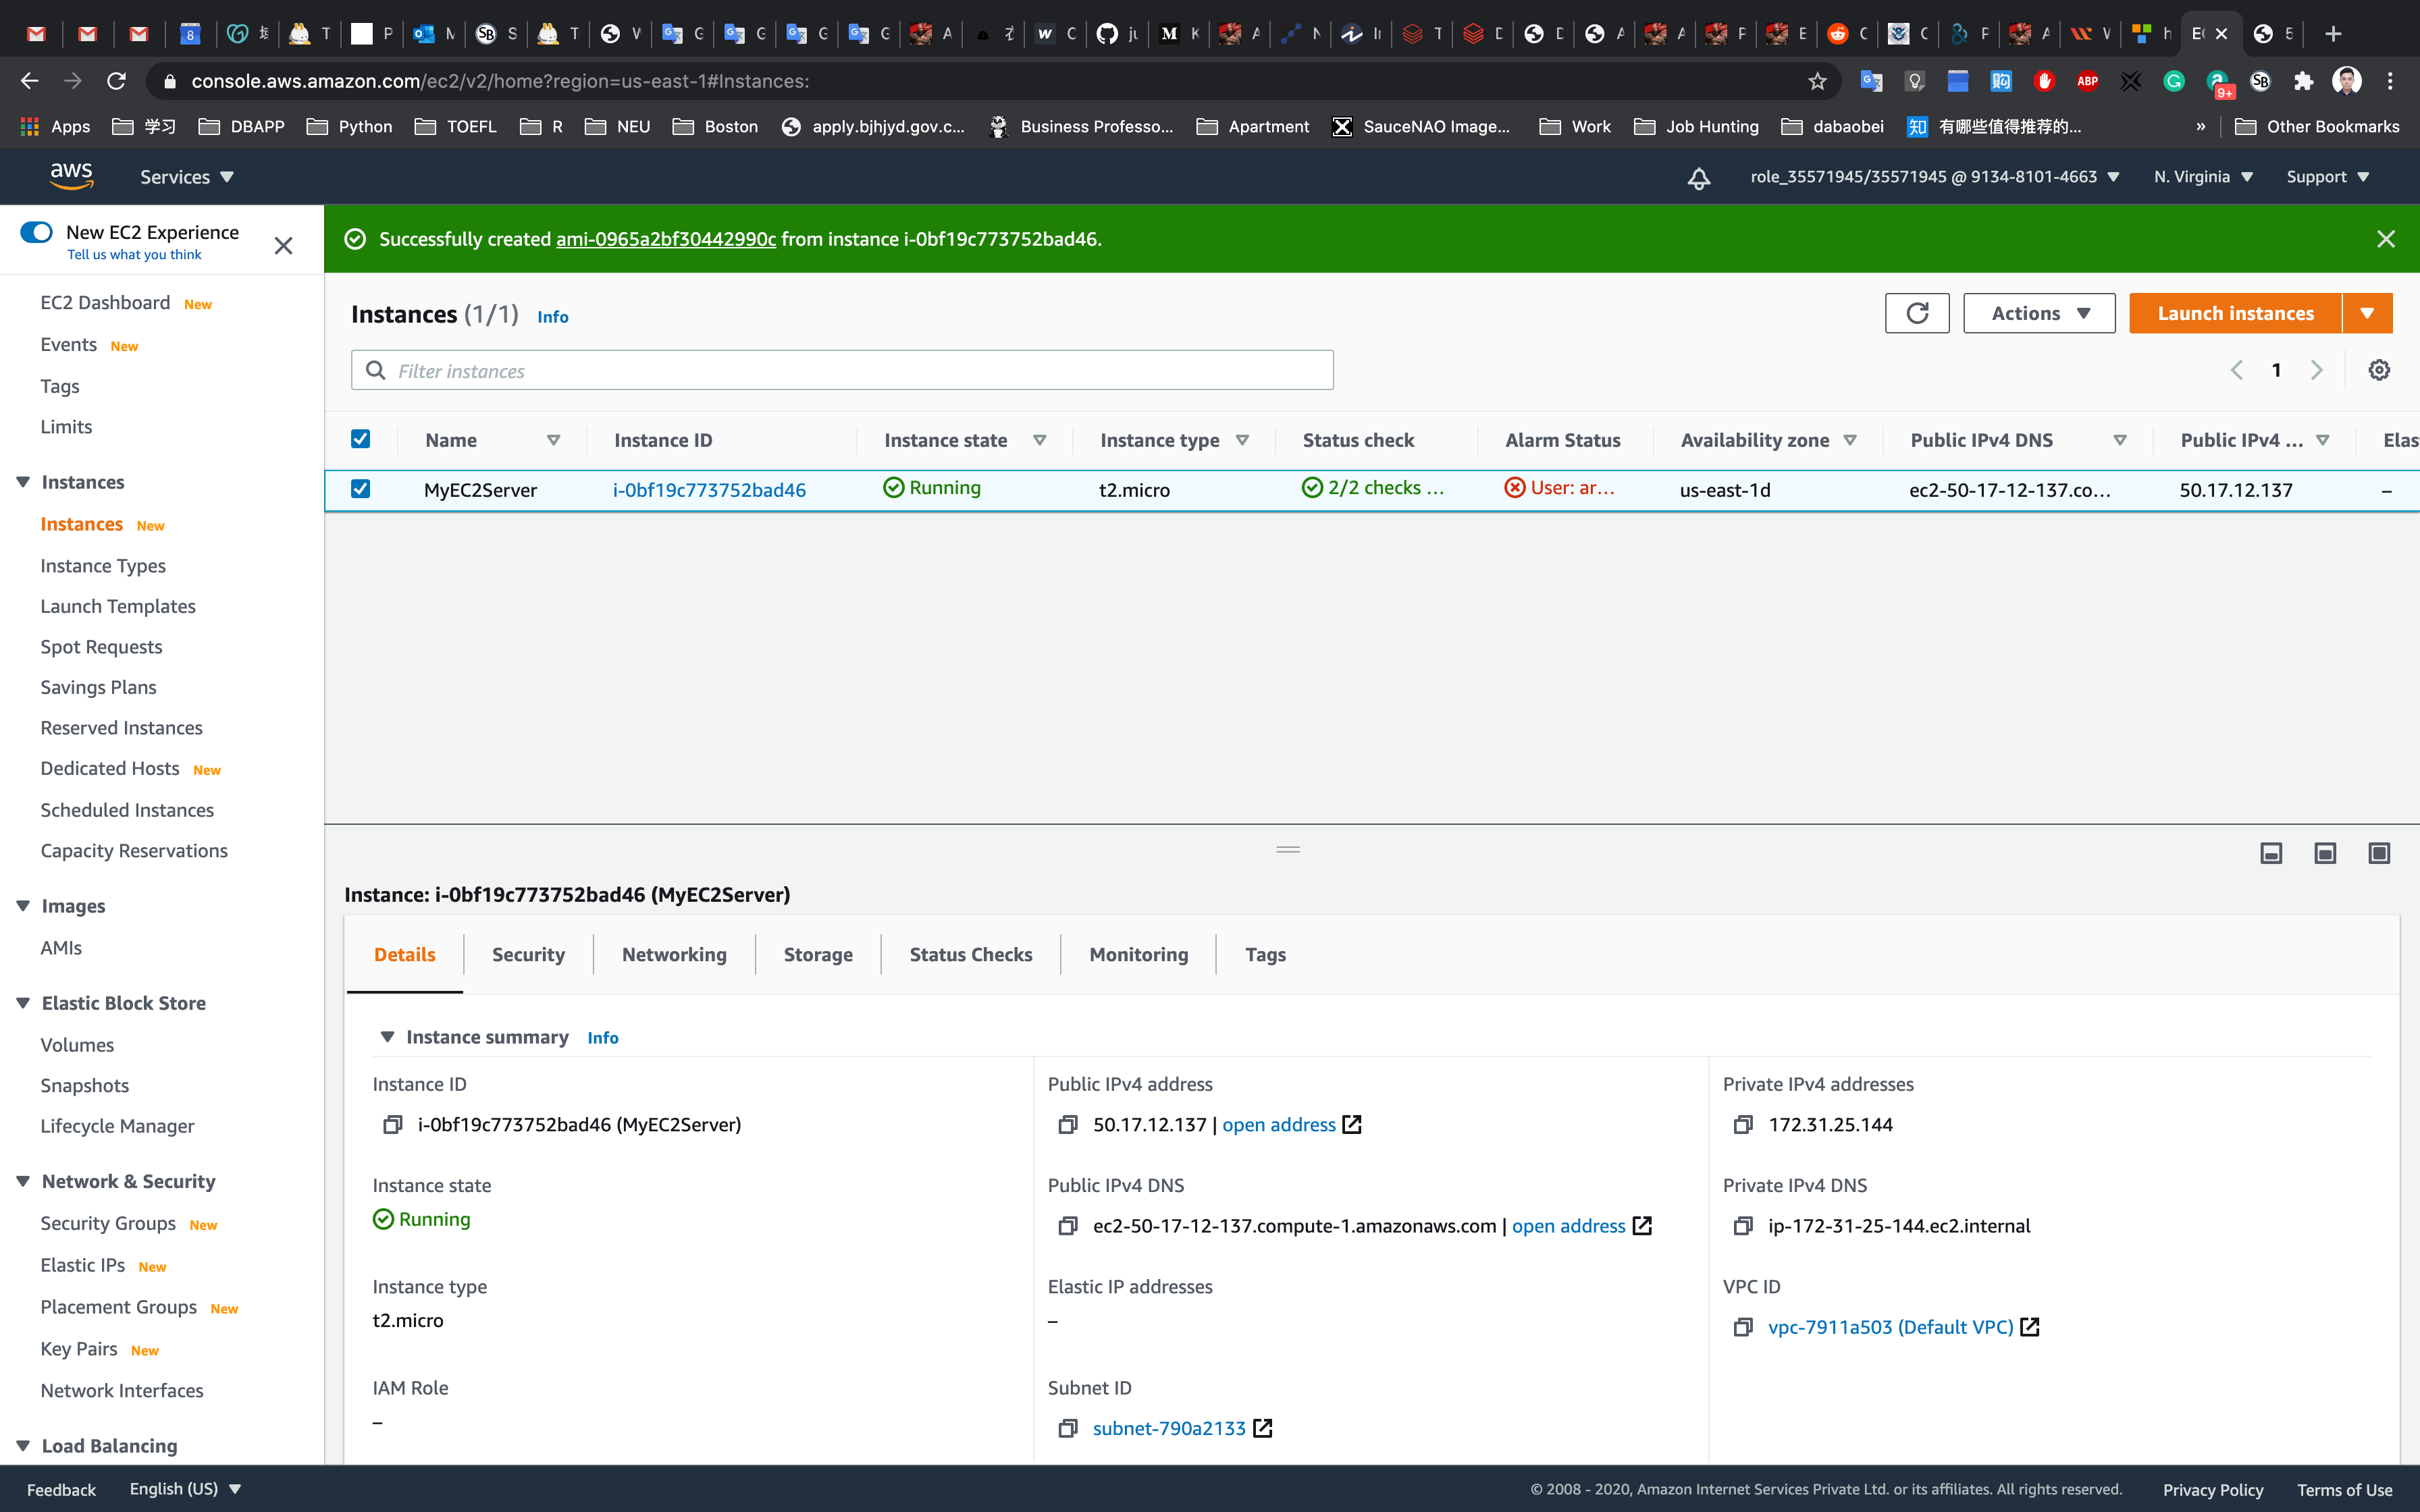
Task: Switch to the Security tab
Action: (x=528, y=954)
